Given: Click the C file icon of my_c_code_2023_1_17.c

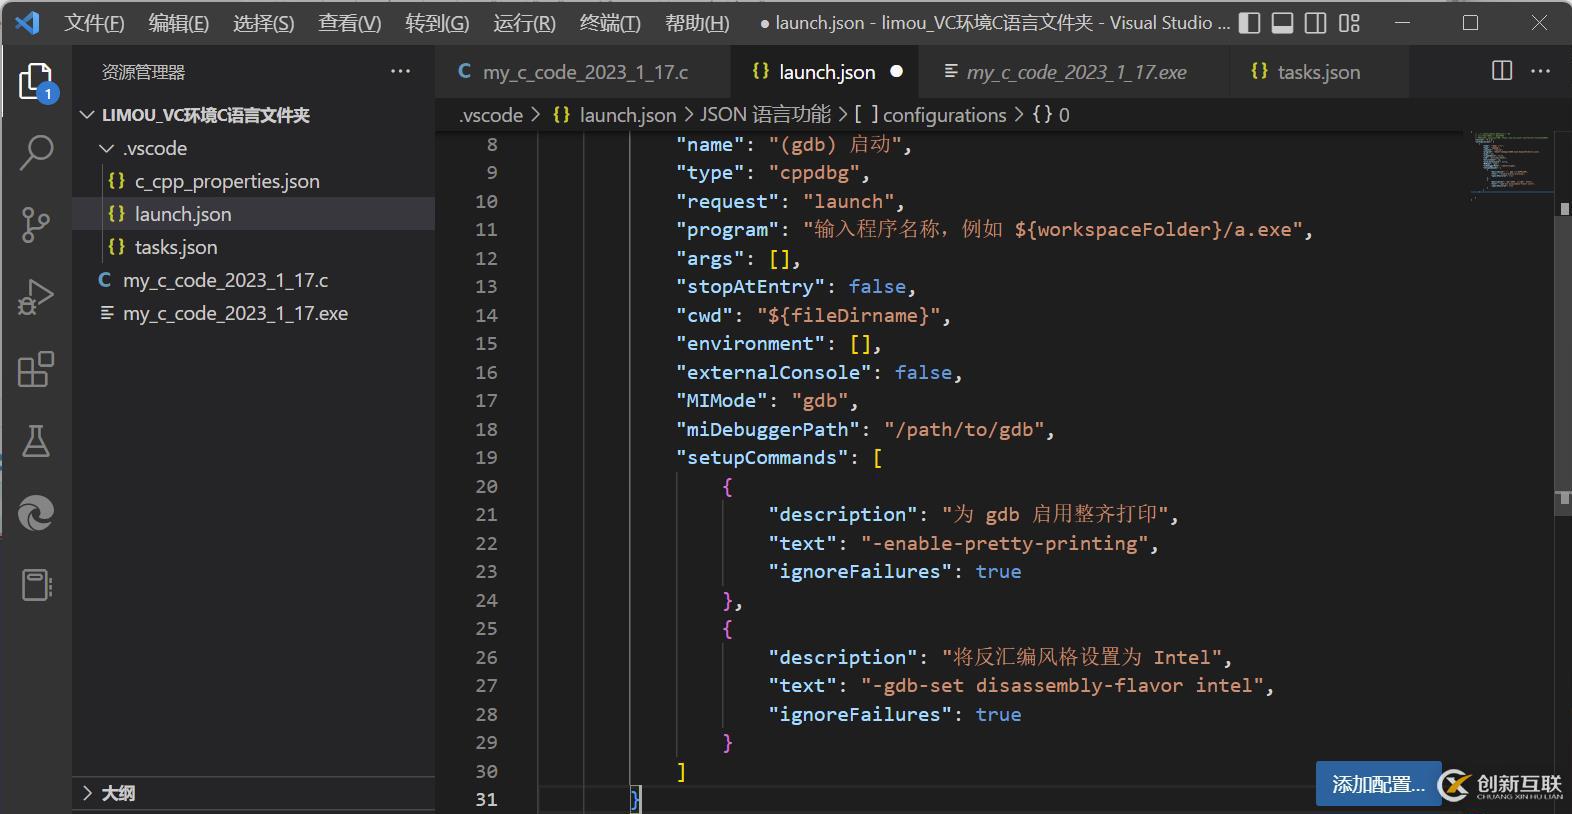Looking at the screenshot, I should [105, 280].
